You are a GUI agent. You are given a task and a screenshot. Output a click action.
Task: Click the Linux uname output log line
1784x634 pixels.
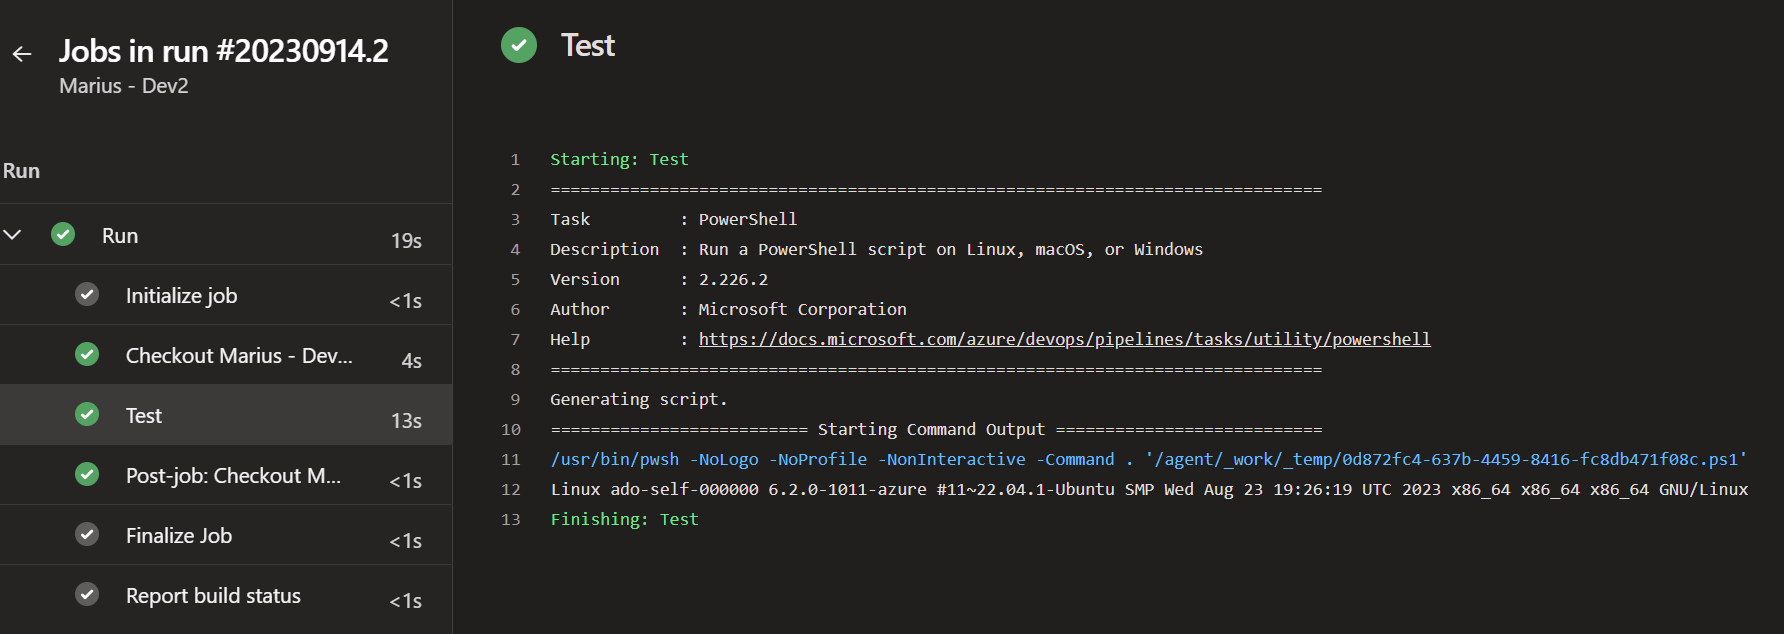[x=1149, y=490]
